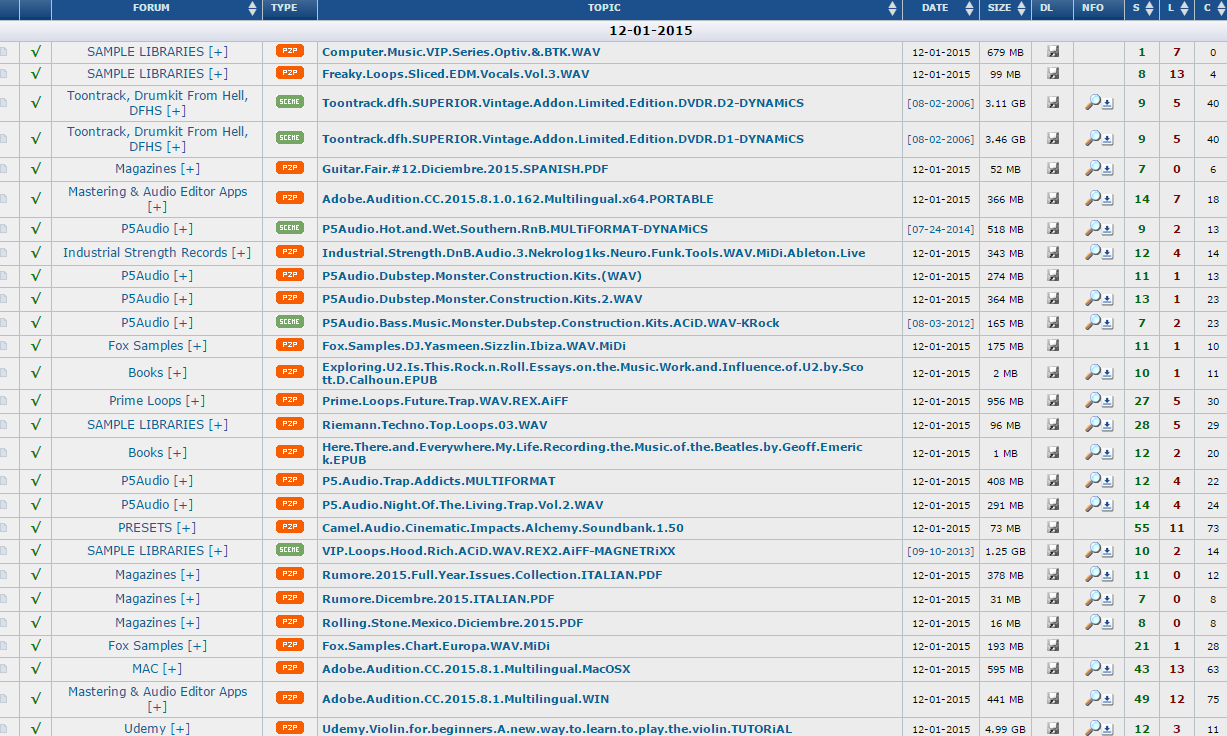Click DL floppy icon for Adobe.Audition MacOSX

pos(1053,669)
